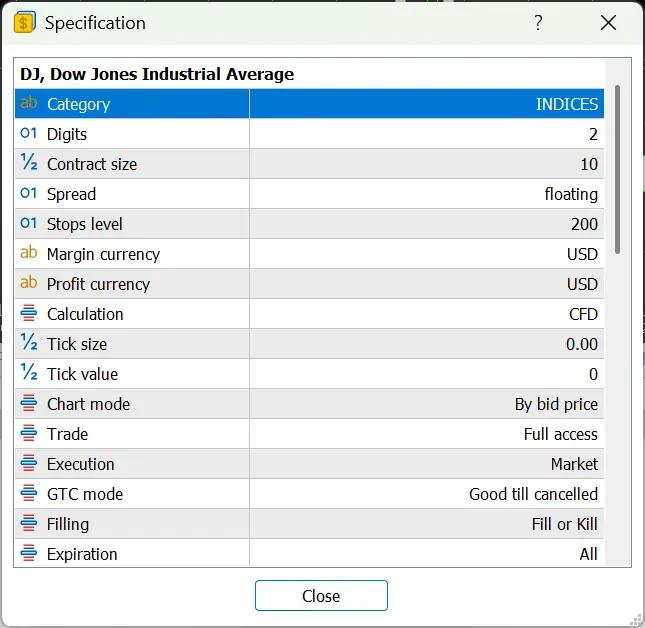Select the Spread row label
This screenshot has height=628, width=645.
[x=71, y=195]
